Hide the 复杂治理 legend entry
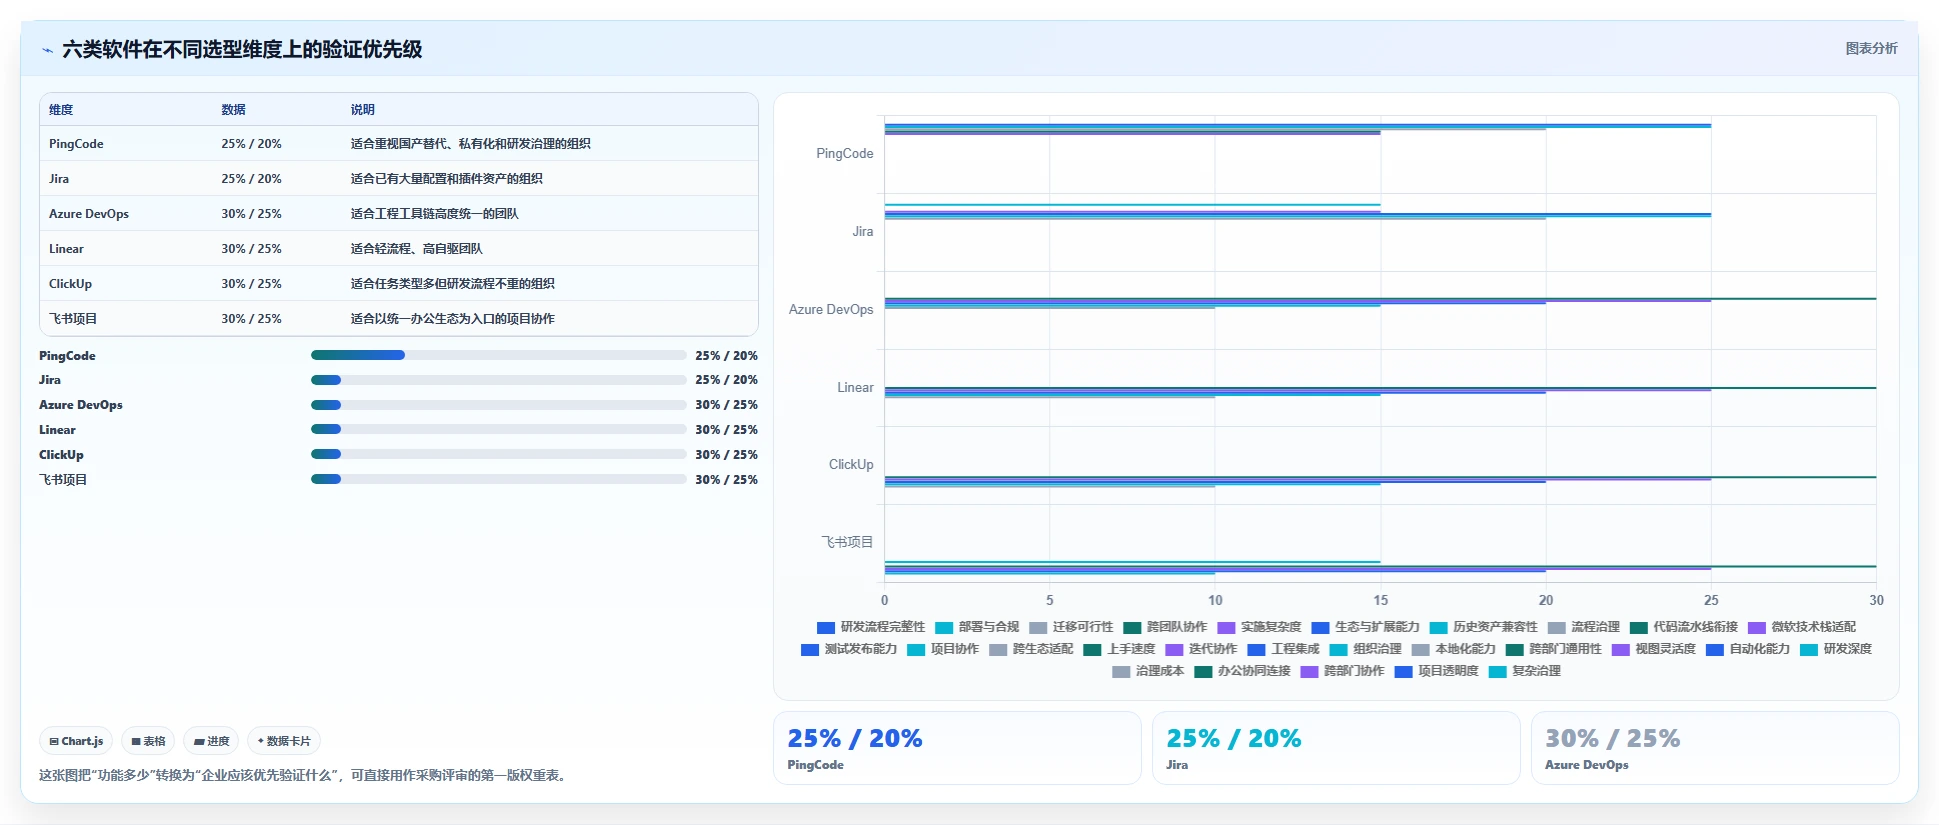 (1524, 671)
